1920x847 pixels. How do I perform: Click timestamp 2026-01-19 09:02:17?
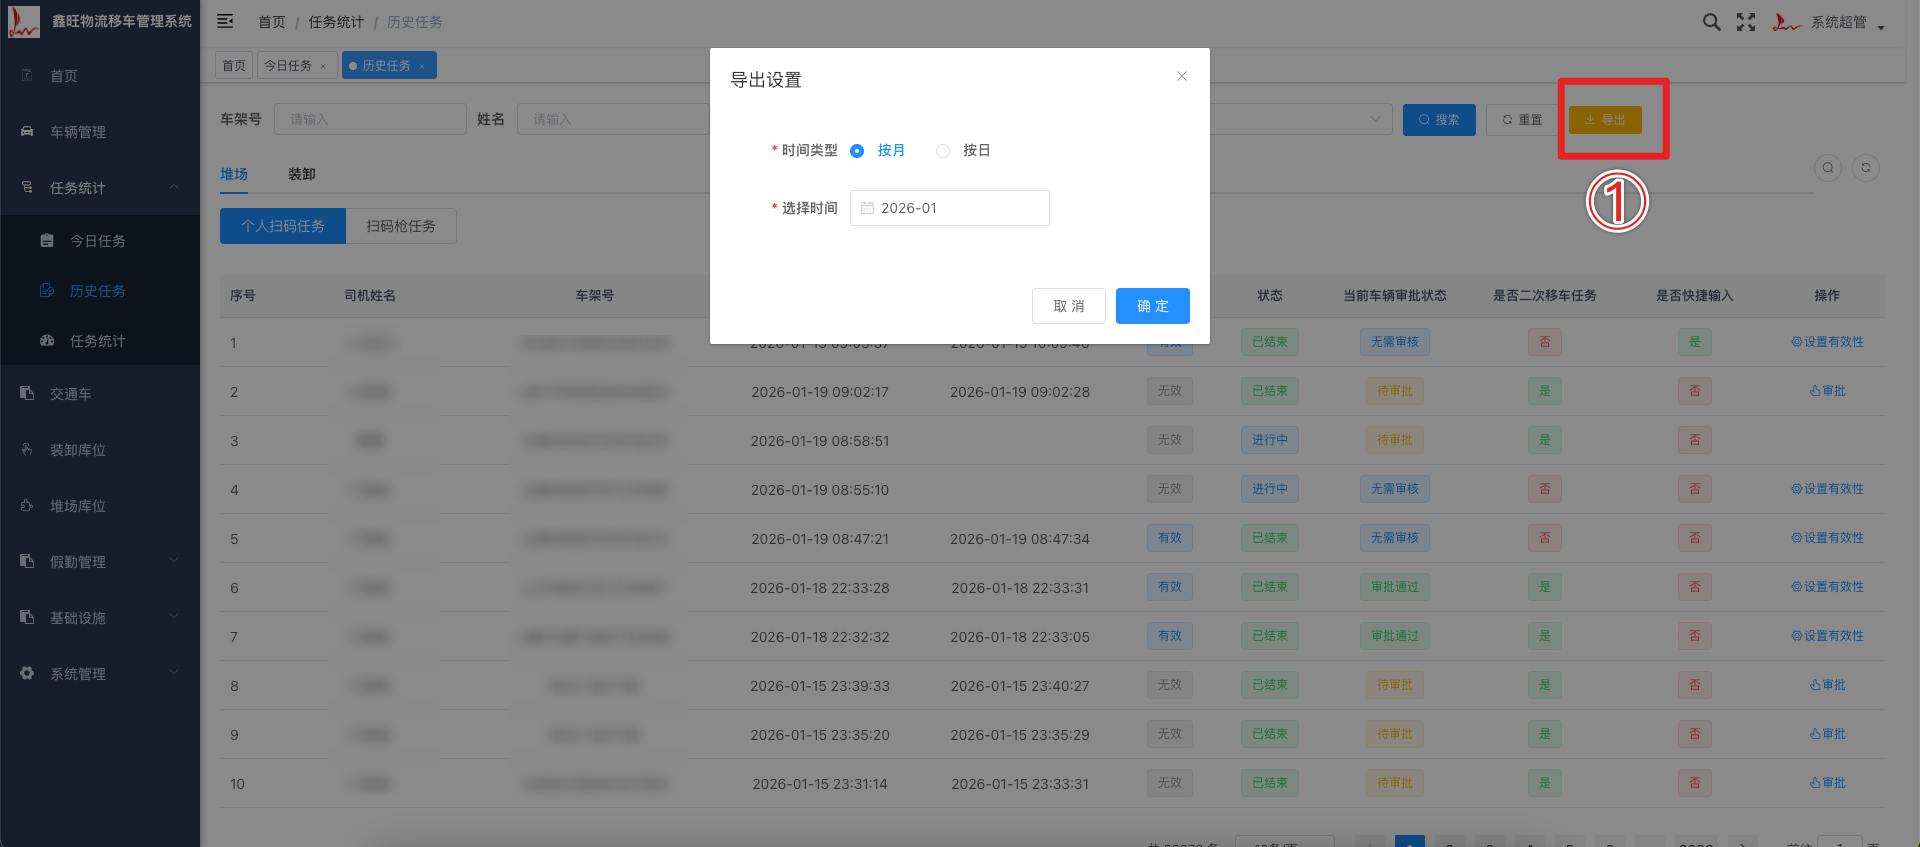[820, 392]
